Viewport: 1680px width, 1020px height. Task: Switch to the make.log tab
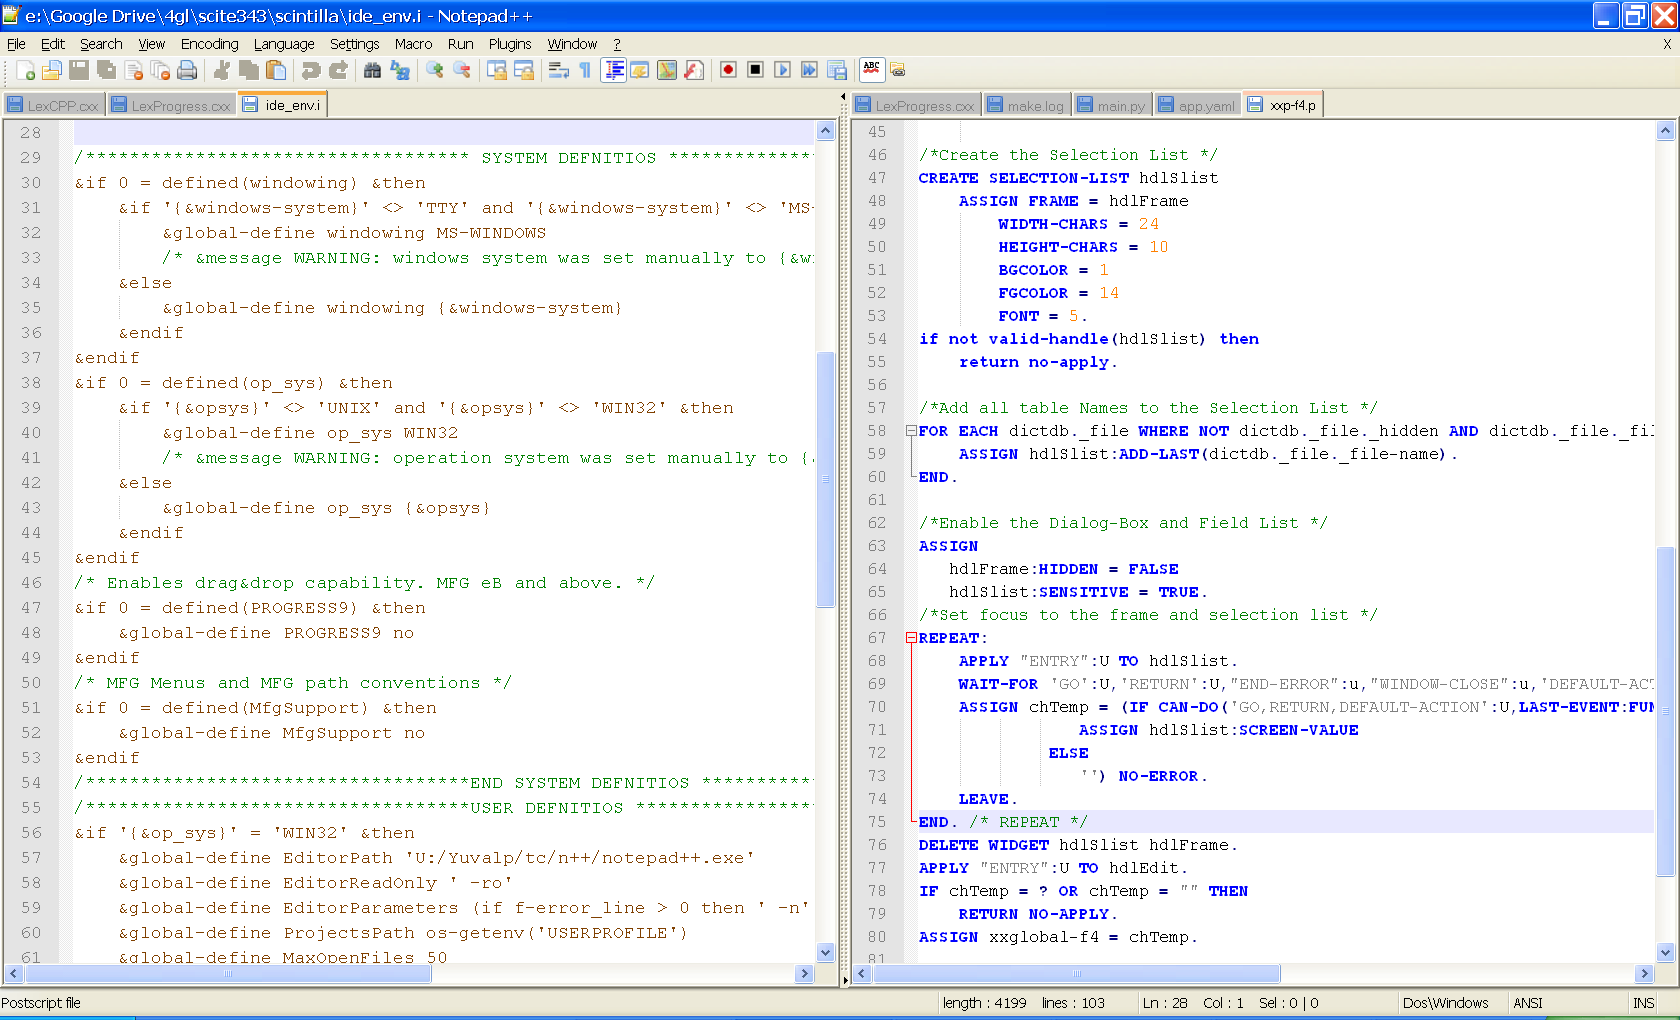(1026, 103)
